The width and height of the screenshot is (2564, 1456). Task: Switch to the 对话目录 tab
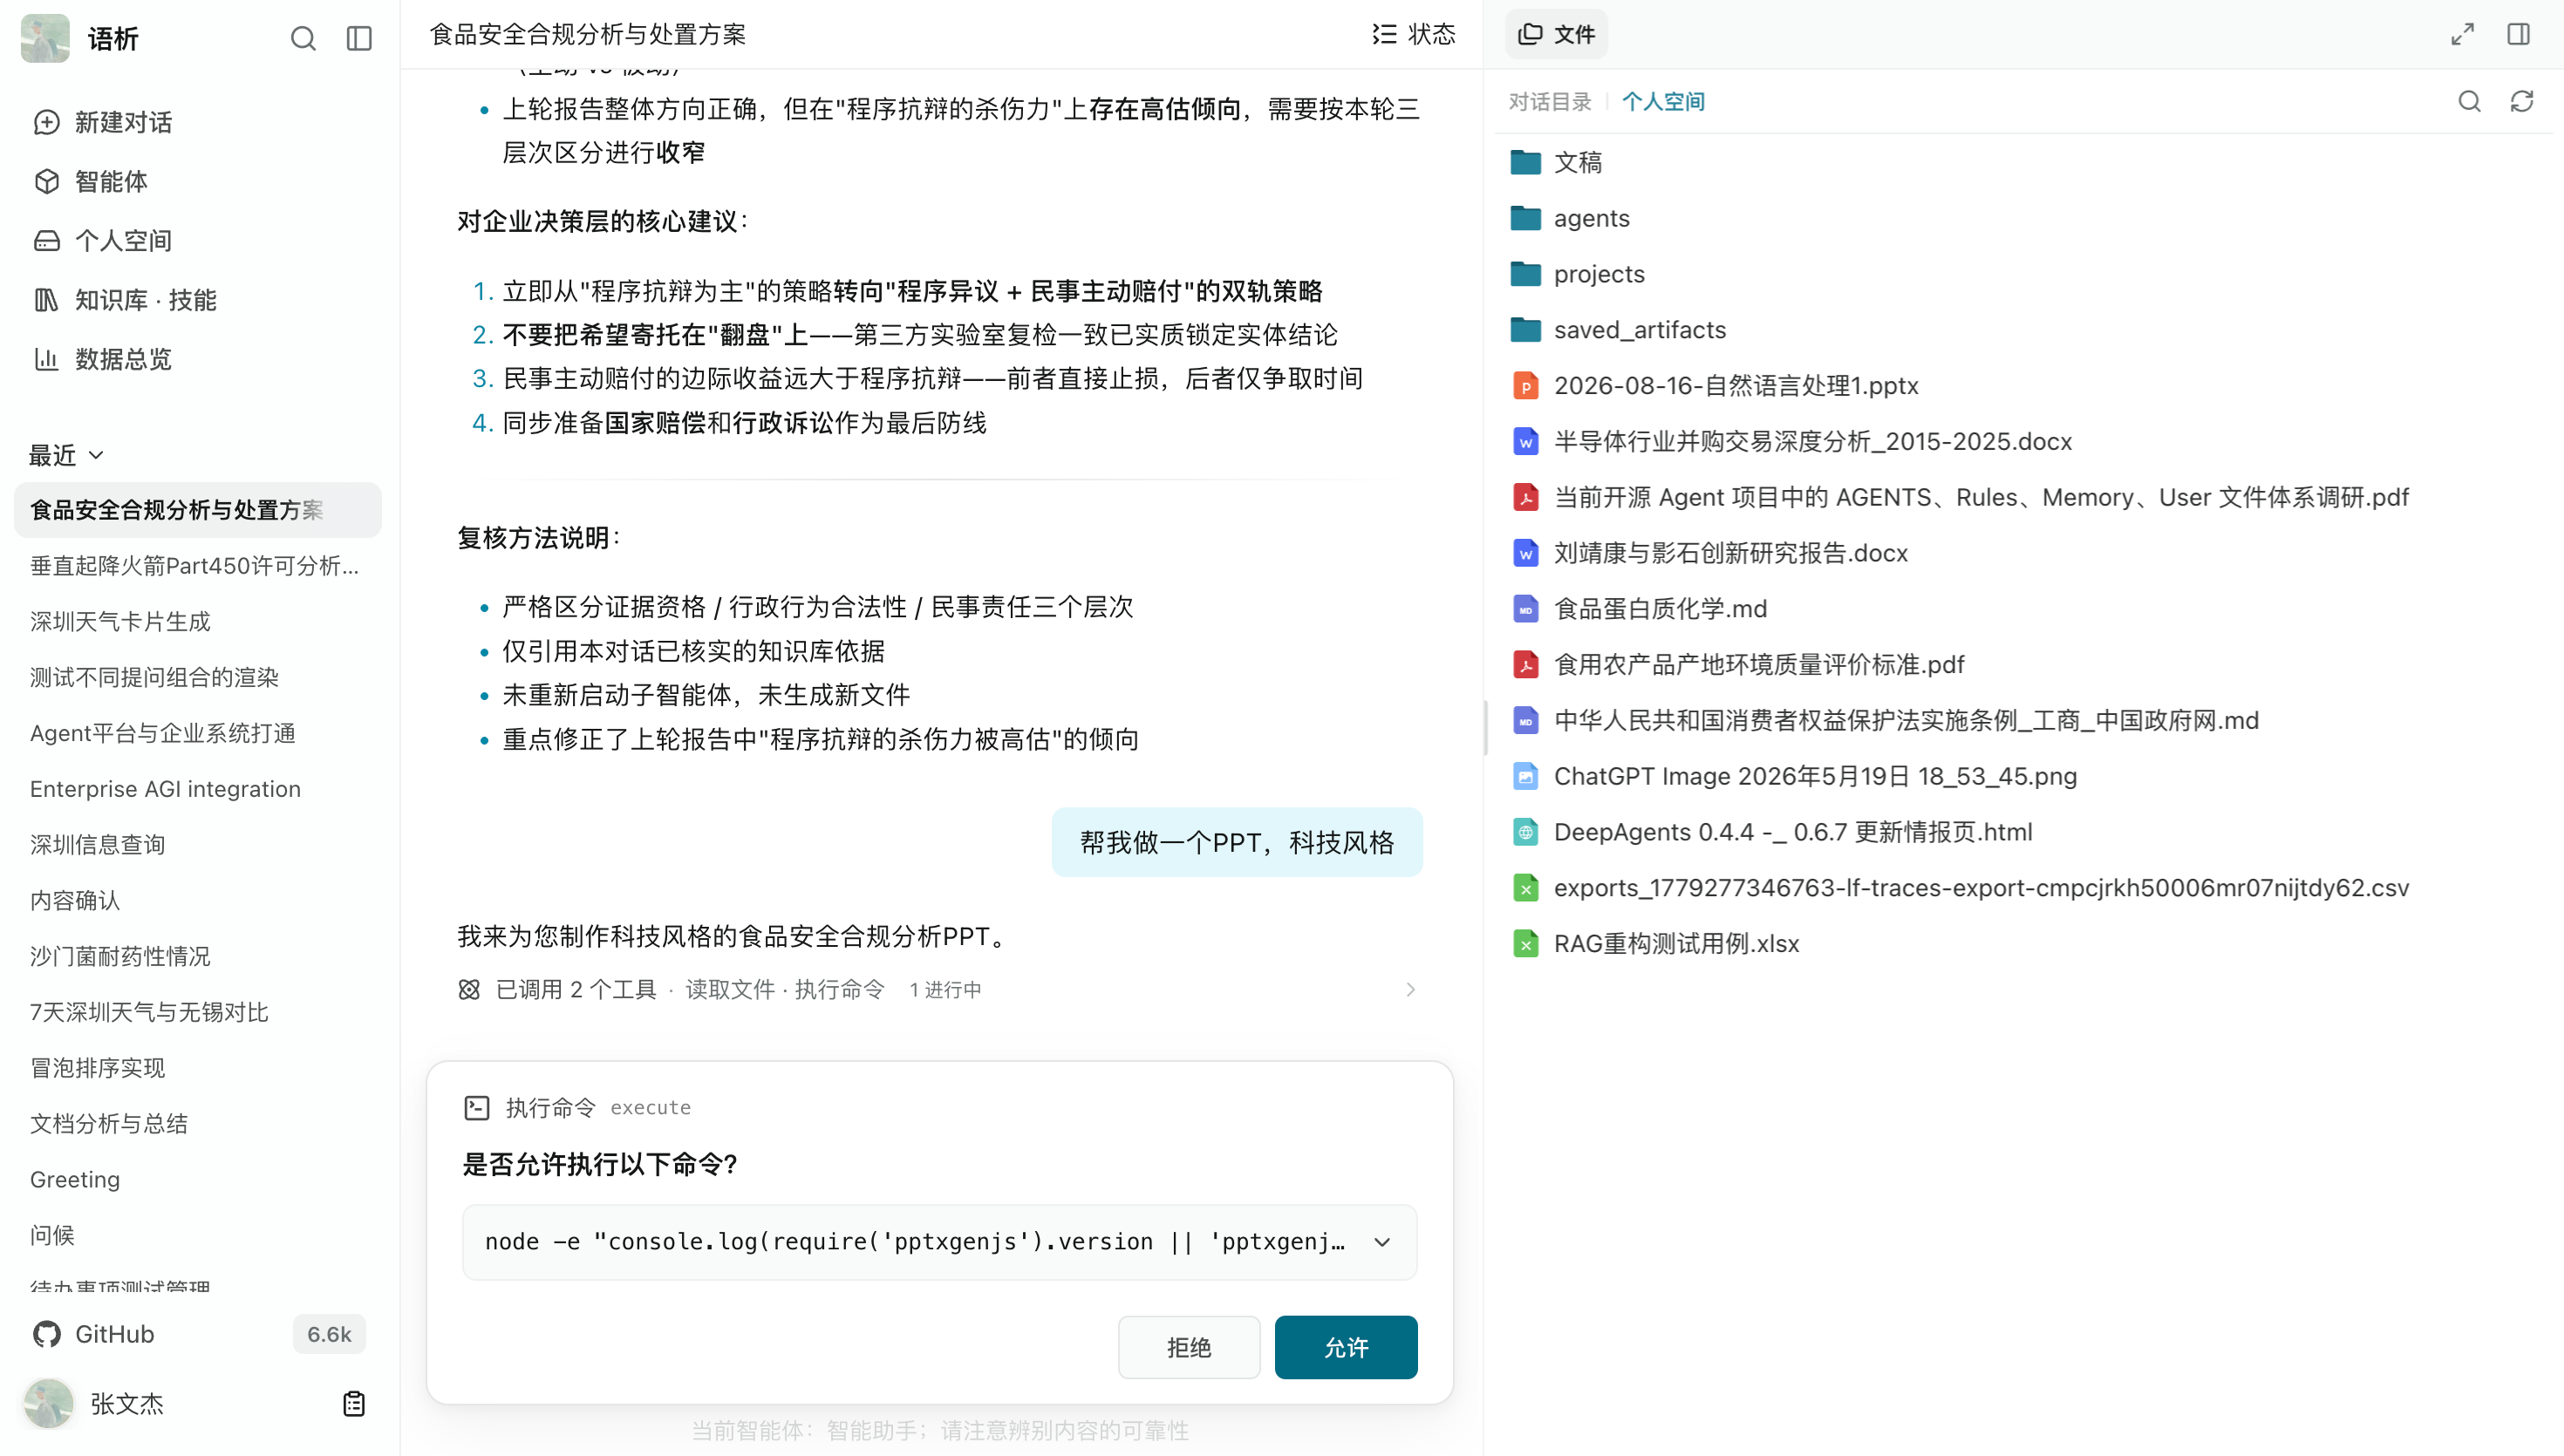pyautogui.click(x=1549, y=101)
